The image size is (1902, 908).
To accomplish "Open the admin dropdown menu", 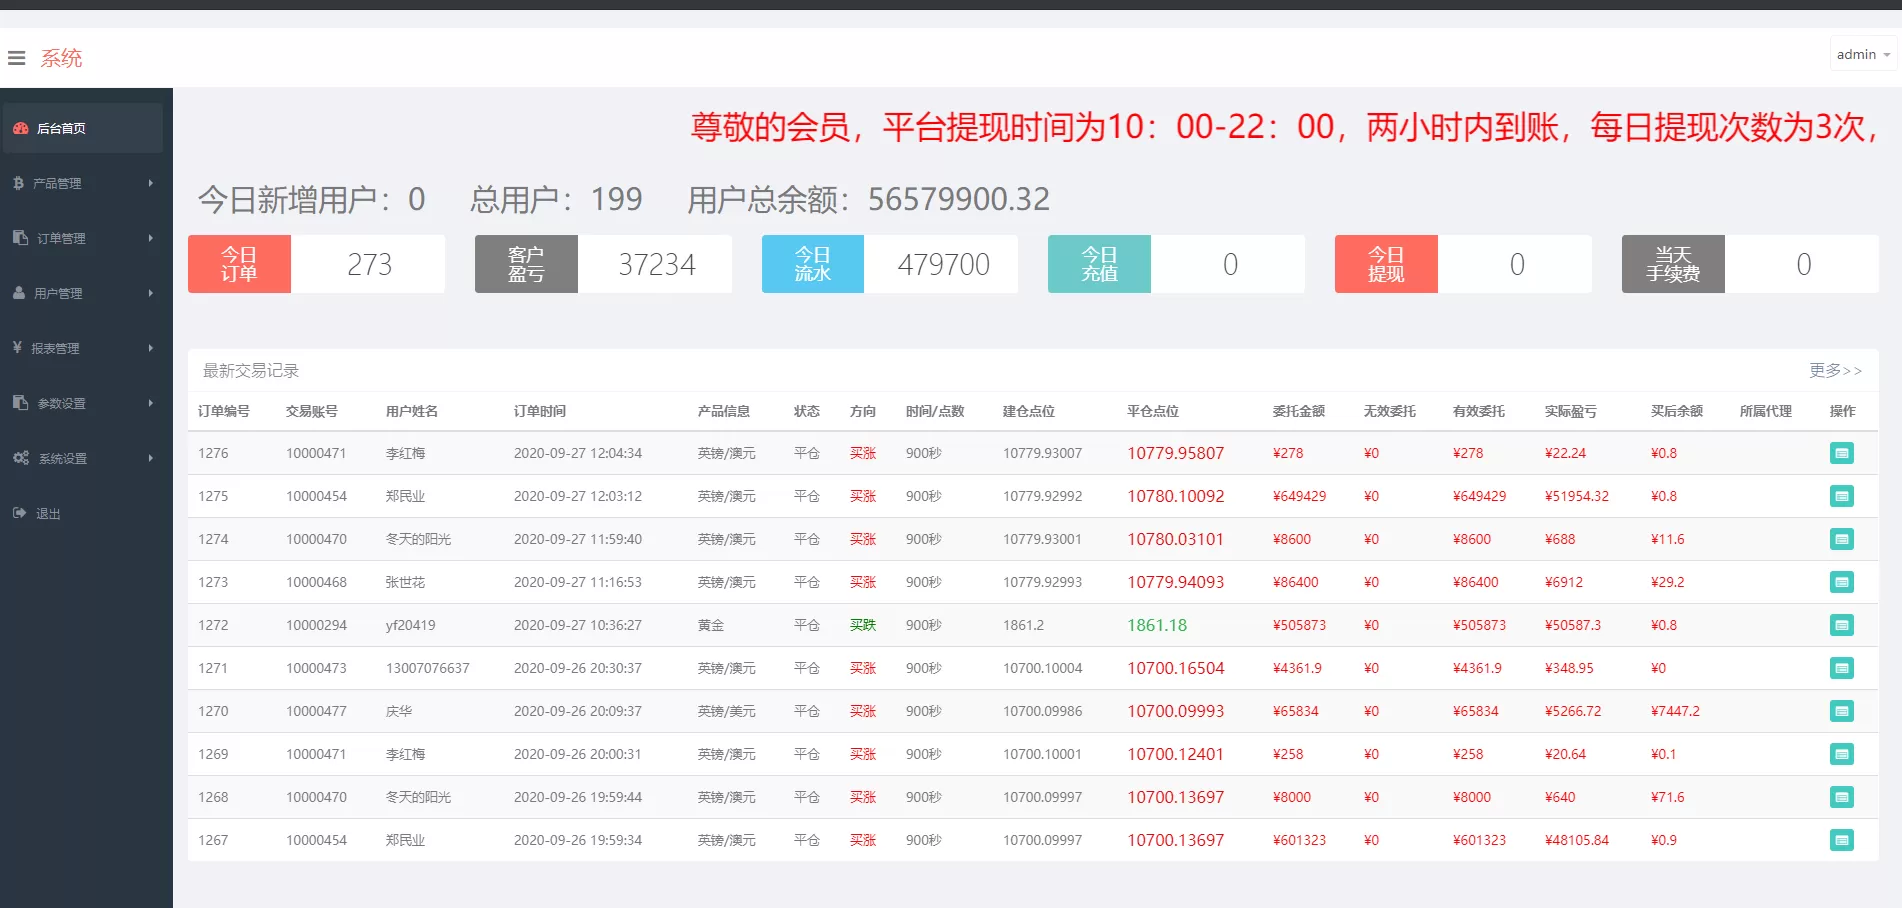I will coord(1863,55).
